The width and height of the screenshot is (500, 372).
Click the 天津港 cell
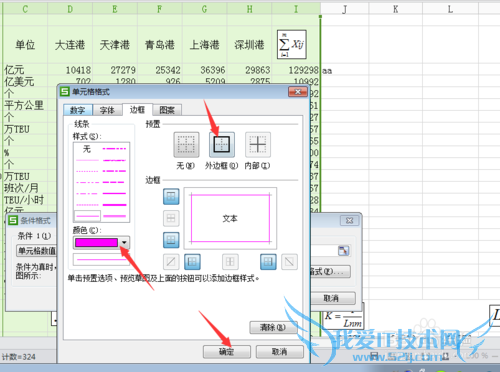[115, 45]
